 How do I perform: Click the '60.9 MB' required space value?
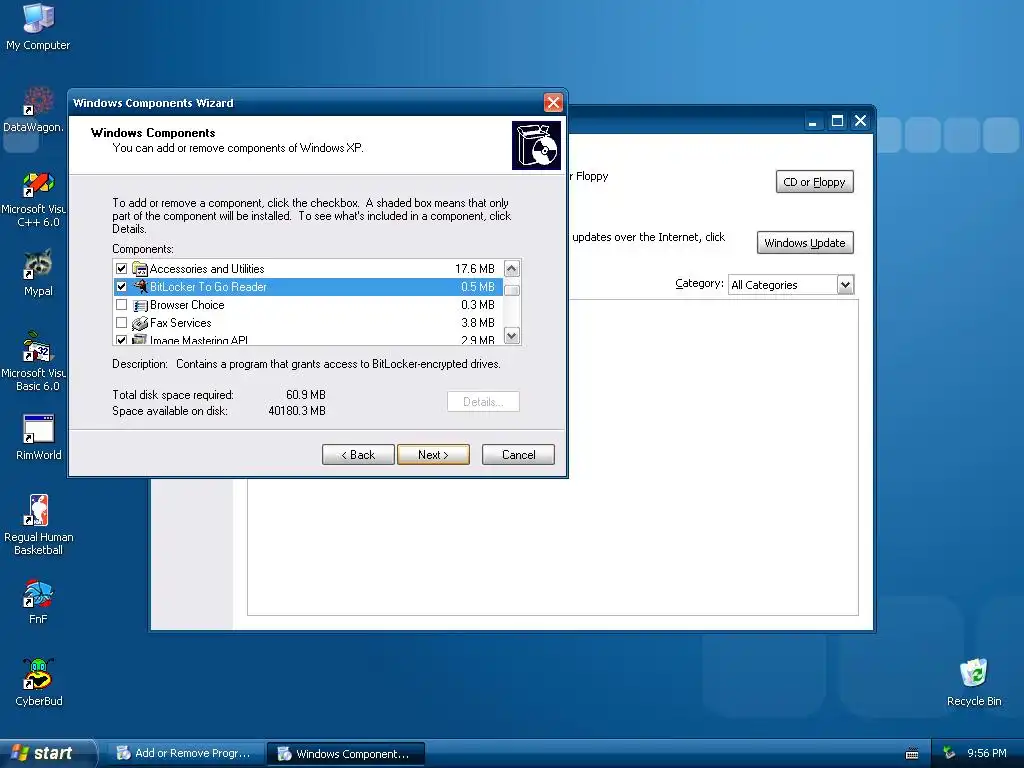(x=306, y=394)
